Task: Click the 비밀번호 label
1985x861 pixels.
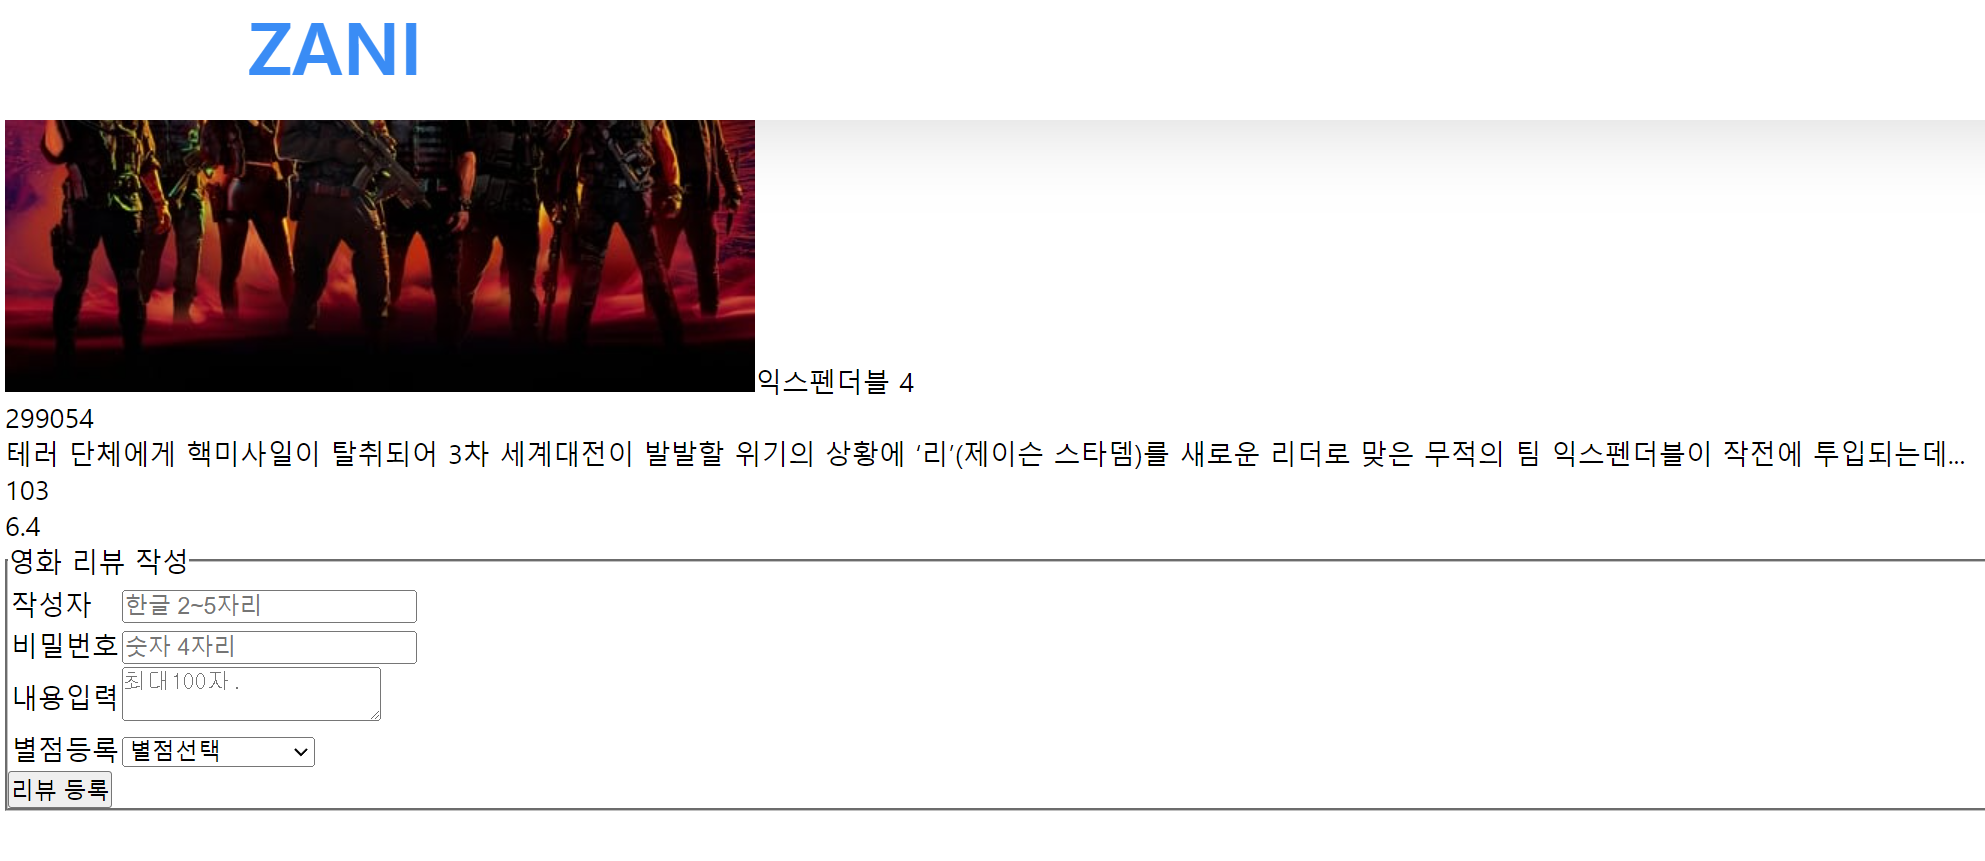Action: click(65, 646)
